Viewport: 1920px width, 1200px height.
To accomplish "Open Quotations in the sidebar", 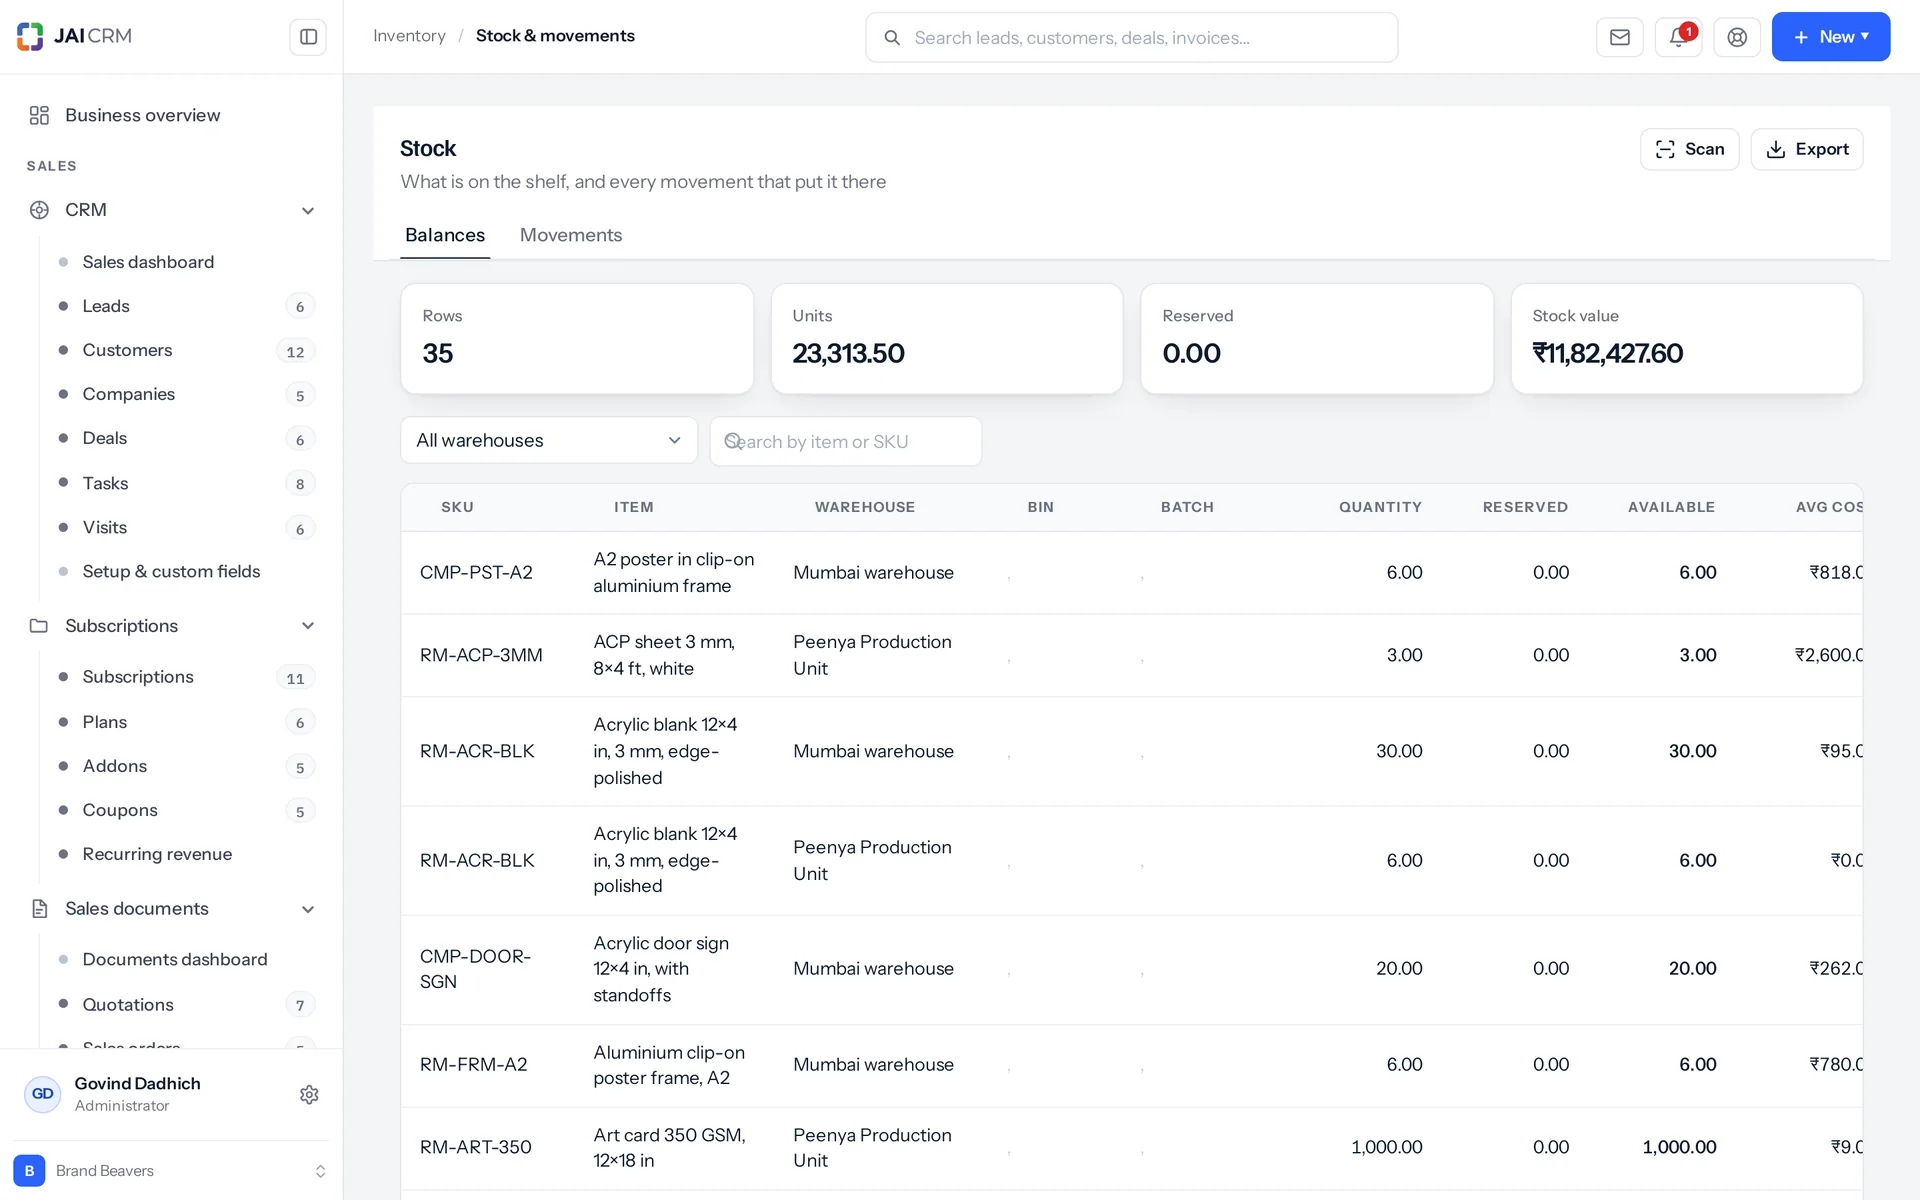I will (x=186, y=1004).
